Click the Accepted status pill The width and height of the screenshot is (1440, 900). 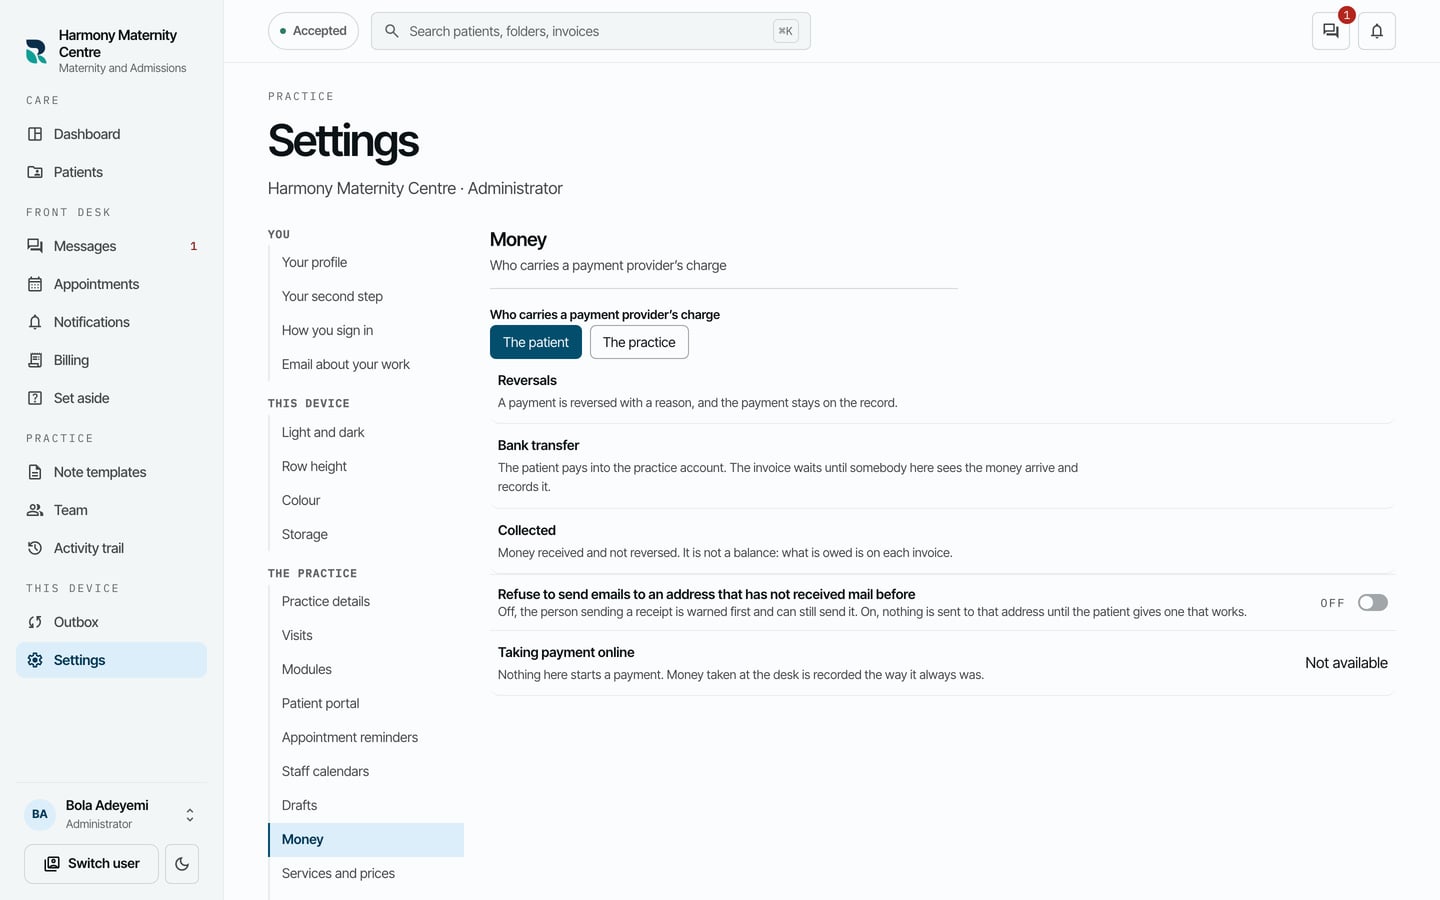(313, 31)
